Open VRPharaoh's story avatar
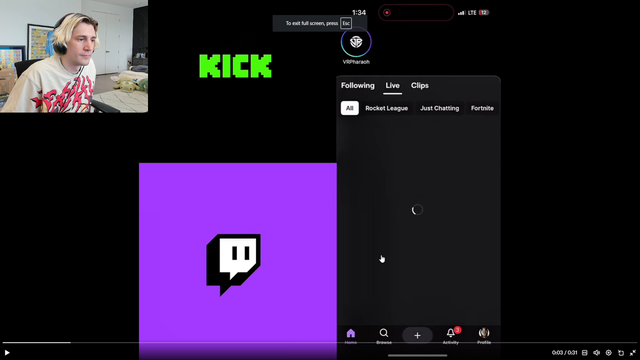 pyautogui.click(x=356, y=42)
